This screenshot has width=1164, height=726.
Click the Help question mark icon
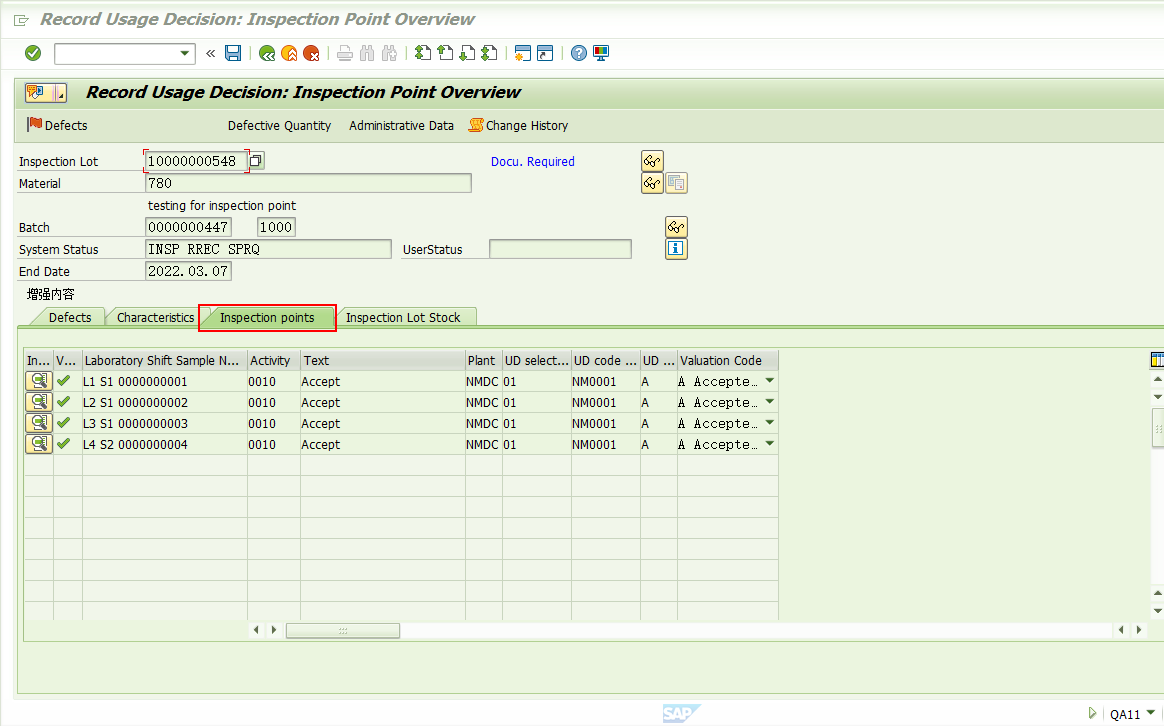[579, 53]
